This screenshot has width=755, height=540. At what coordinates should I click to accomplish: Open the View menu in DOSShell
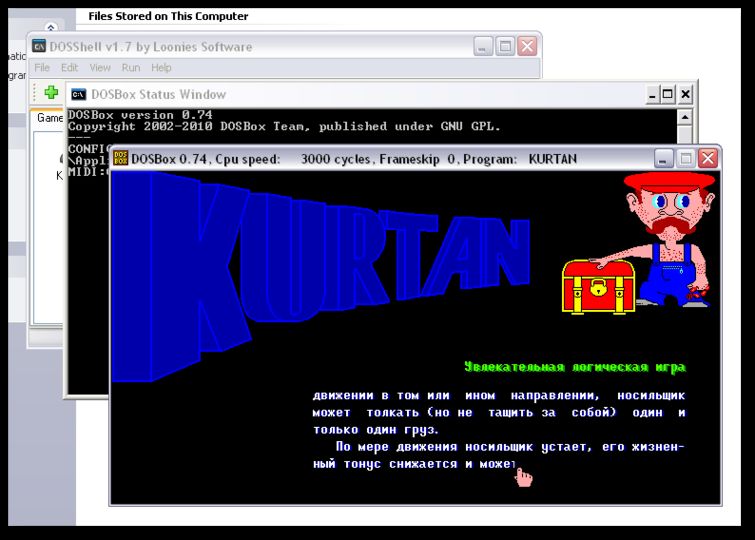100,68
